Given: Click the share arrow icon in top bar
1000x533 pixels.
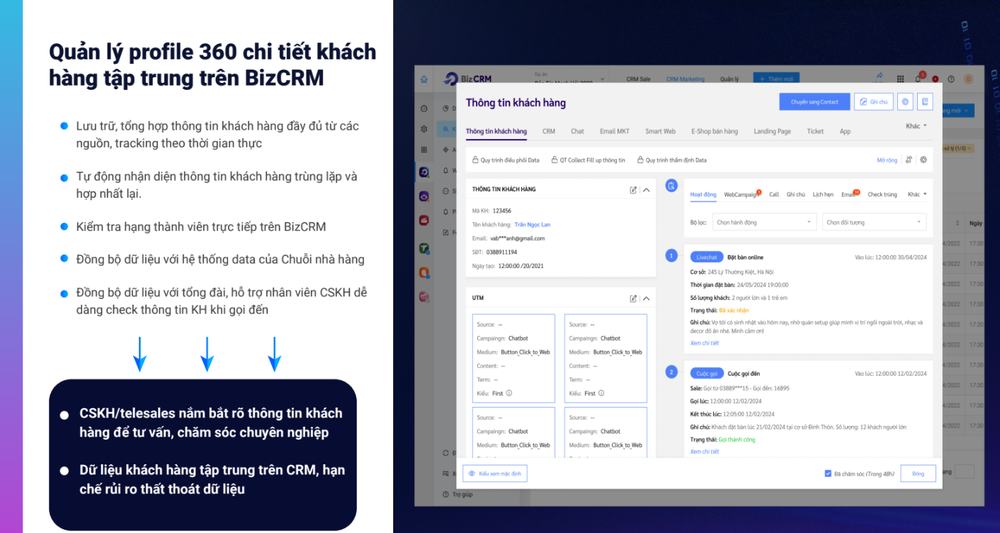Looking at the screenshot, I should tap(880, 75).
